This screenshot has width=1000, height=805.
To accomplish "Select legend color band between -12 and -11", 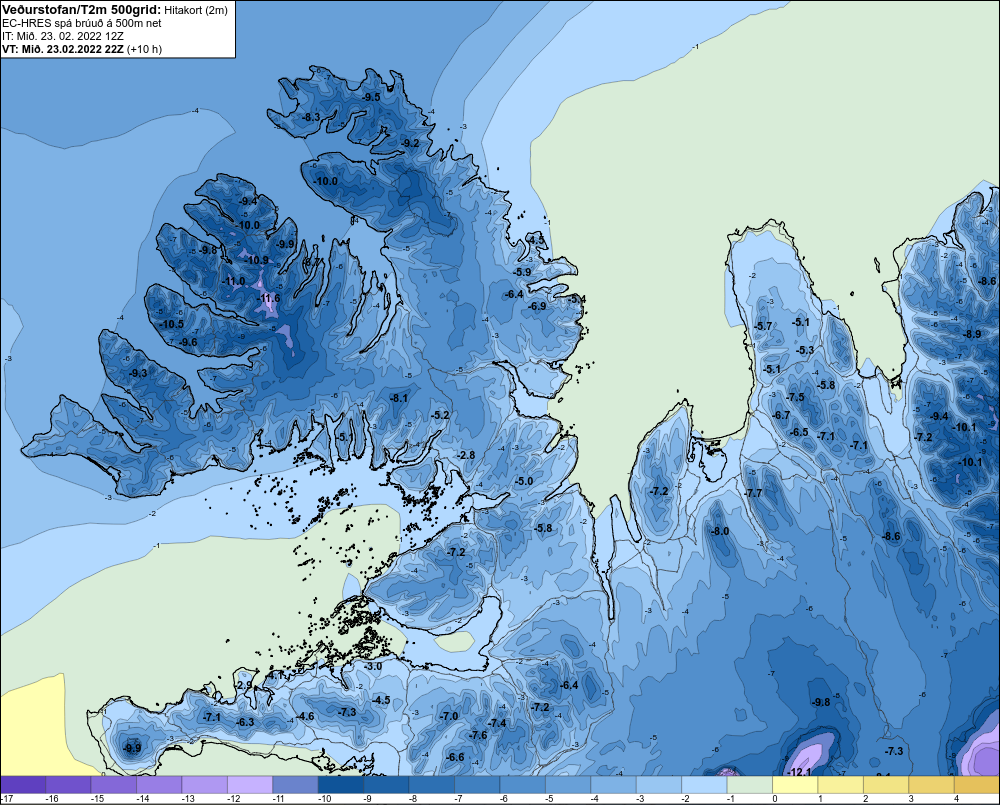I will [x=249, y=785].
